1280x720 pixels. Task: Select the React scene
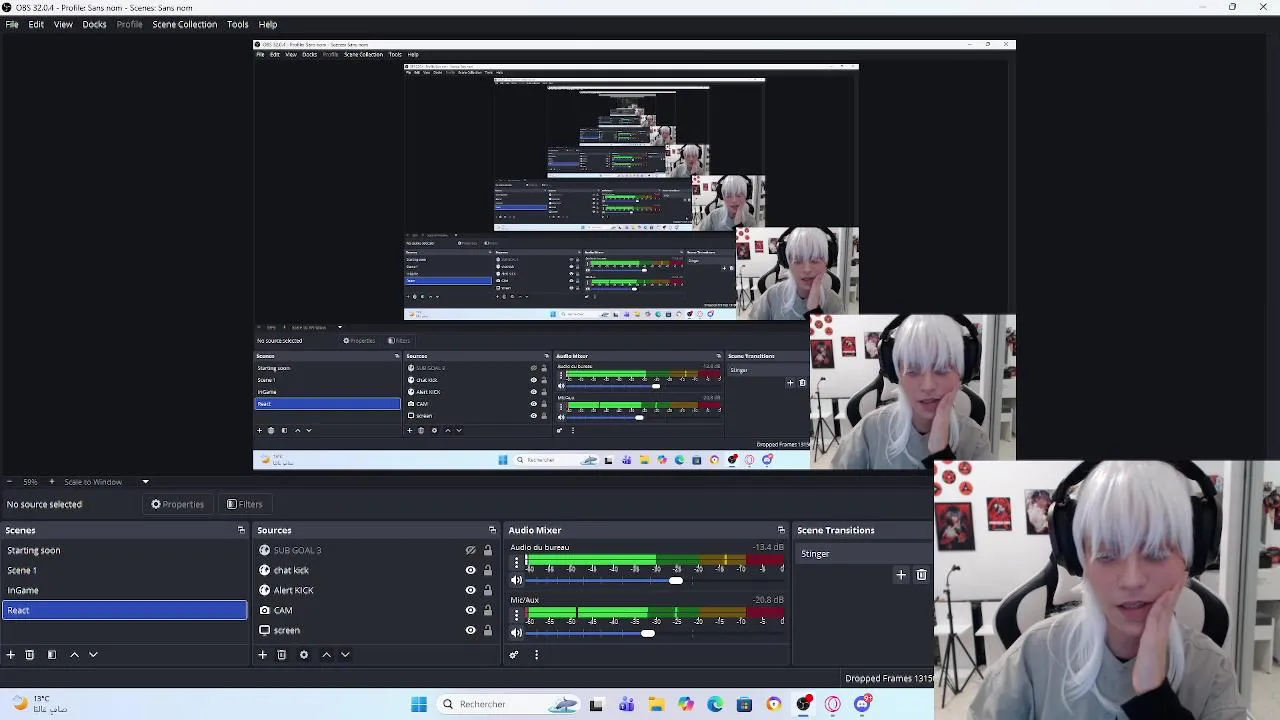point(125,610)
